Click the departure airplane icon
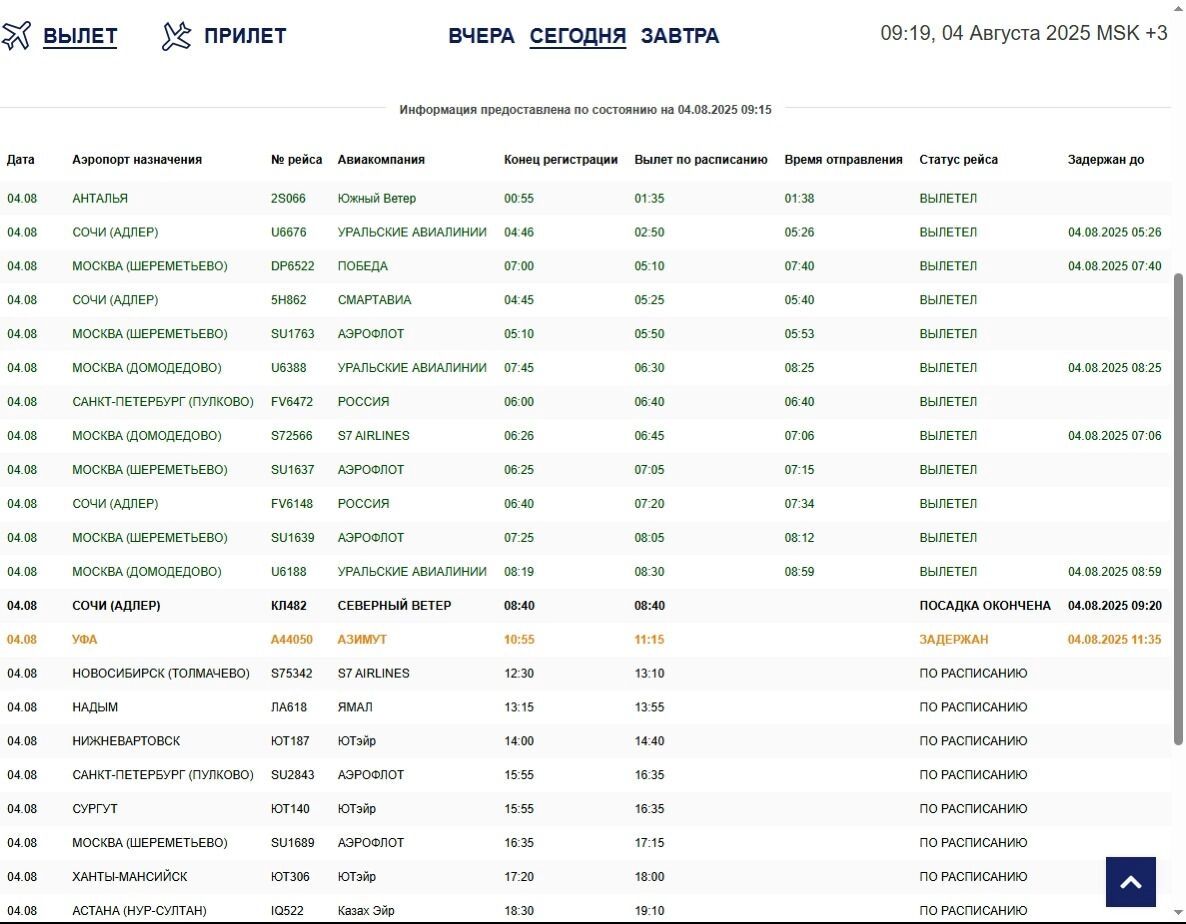 [17, 36]
